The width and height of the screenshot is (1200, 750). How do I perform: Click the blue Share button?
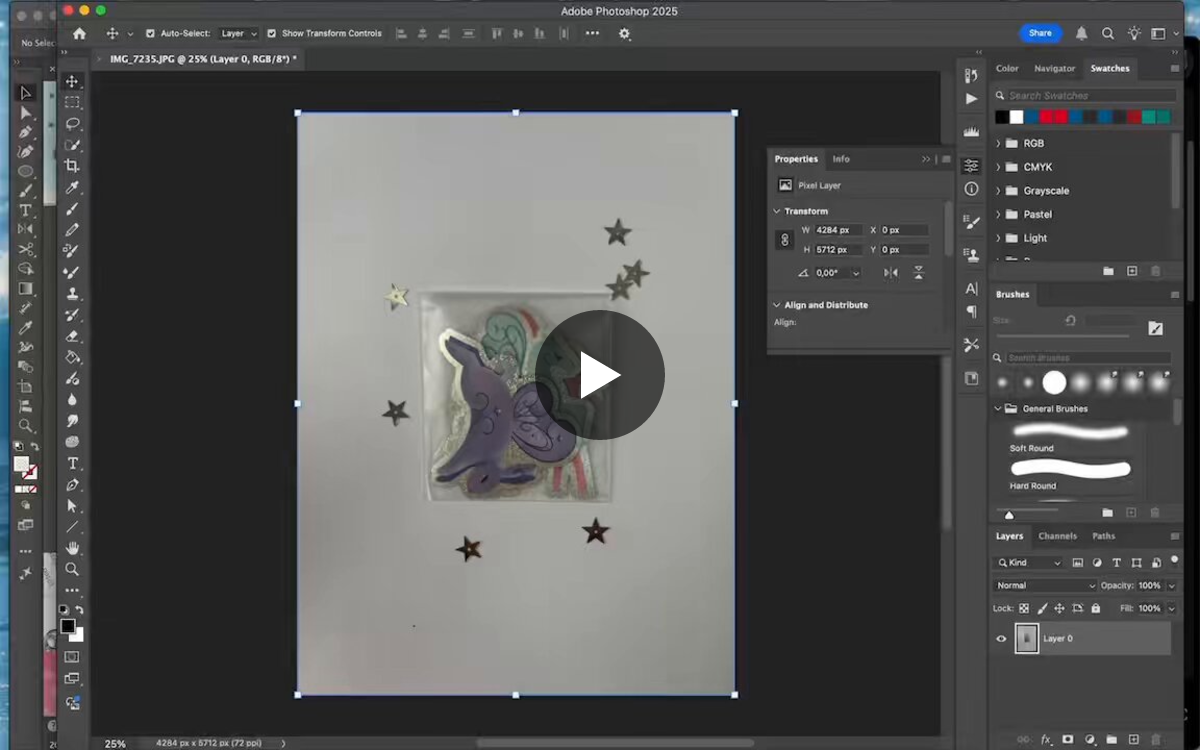click(1041, 33)
